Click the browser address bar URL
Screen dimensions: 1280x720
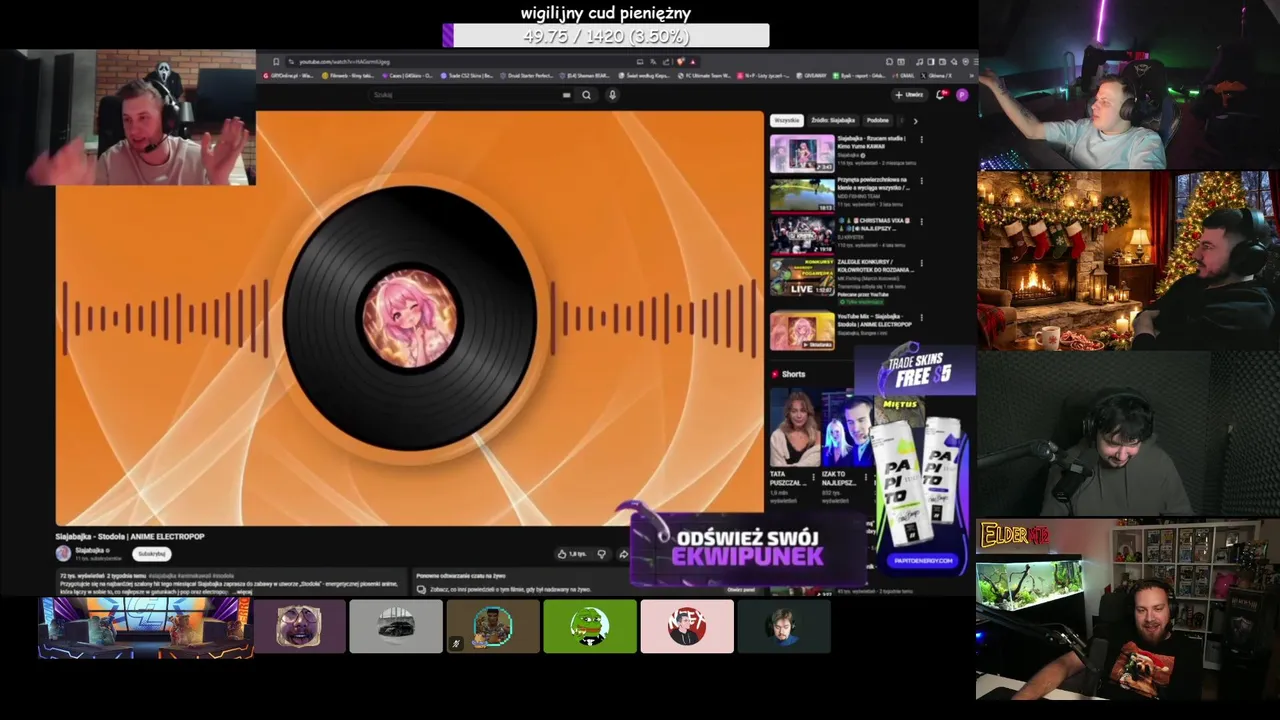point(345,62)
